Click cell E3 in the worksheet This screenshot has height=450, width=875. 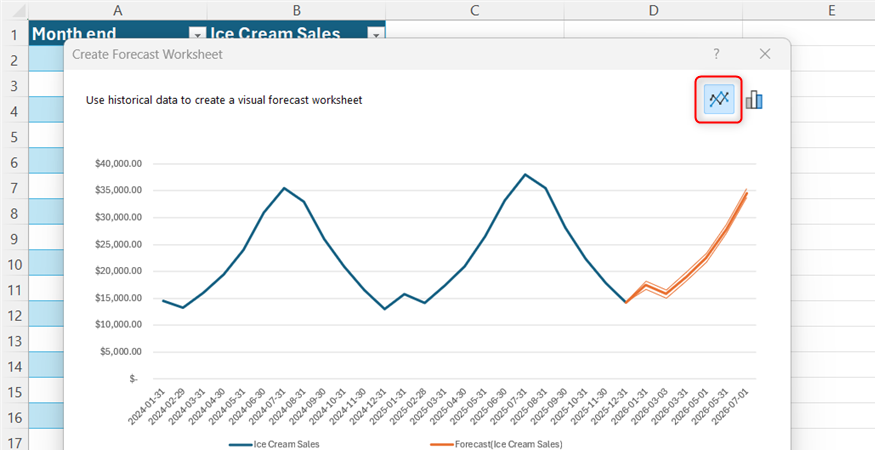(x=831, y=85)
